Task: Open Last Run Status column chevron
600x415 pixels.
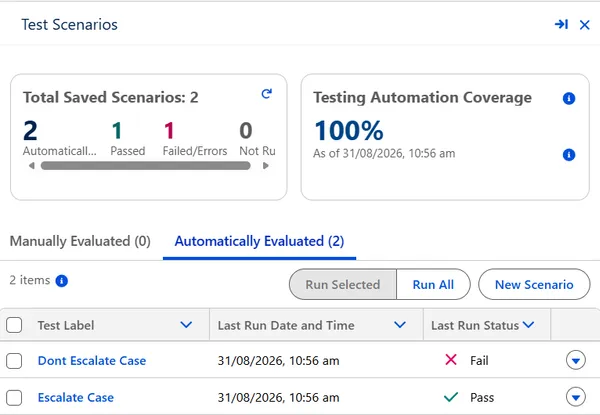Action: point(528,325)
